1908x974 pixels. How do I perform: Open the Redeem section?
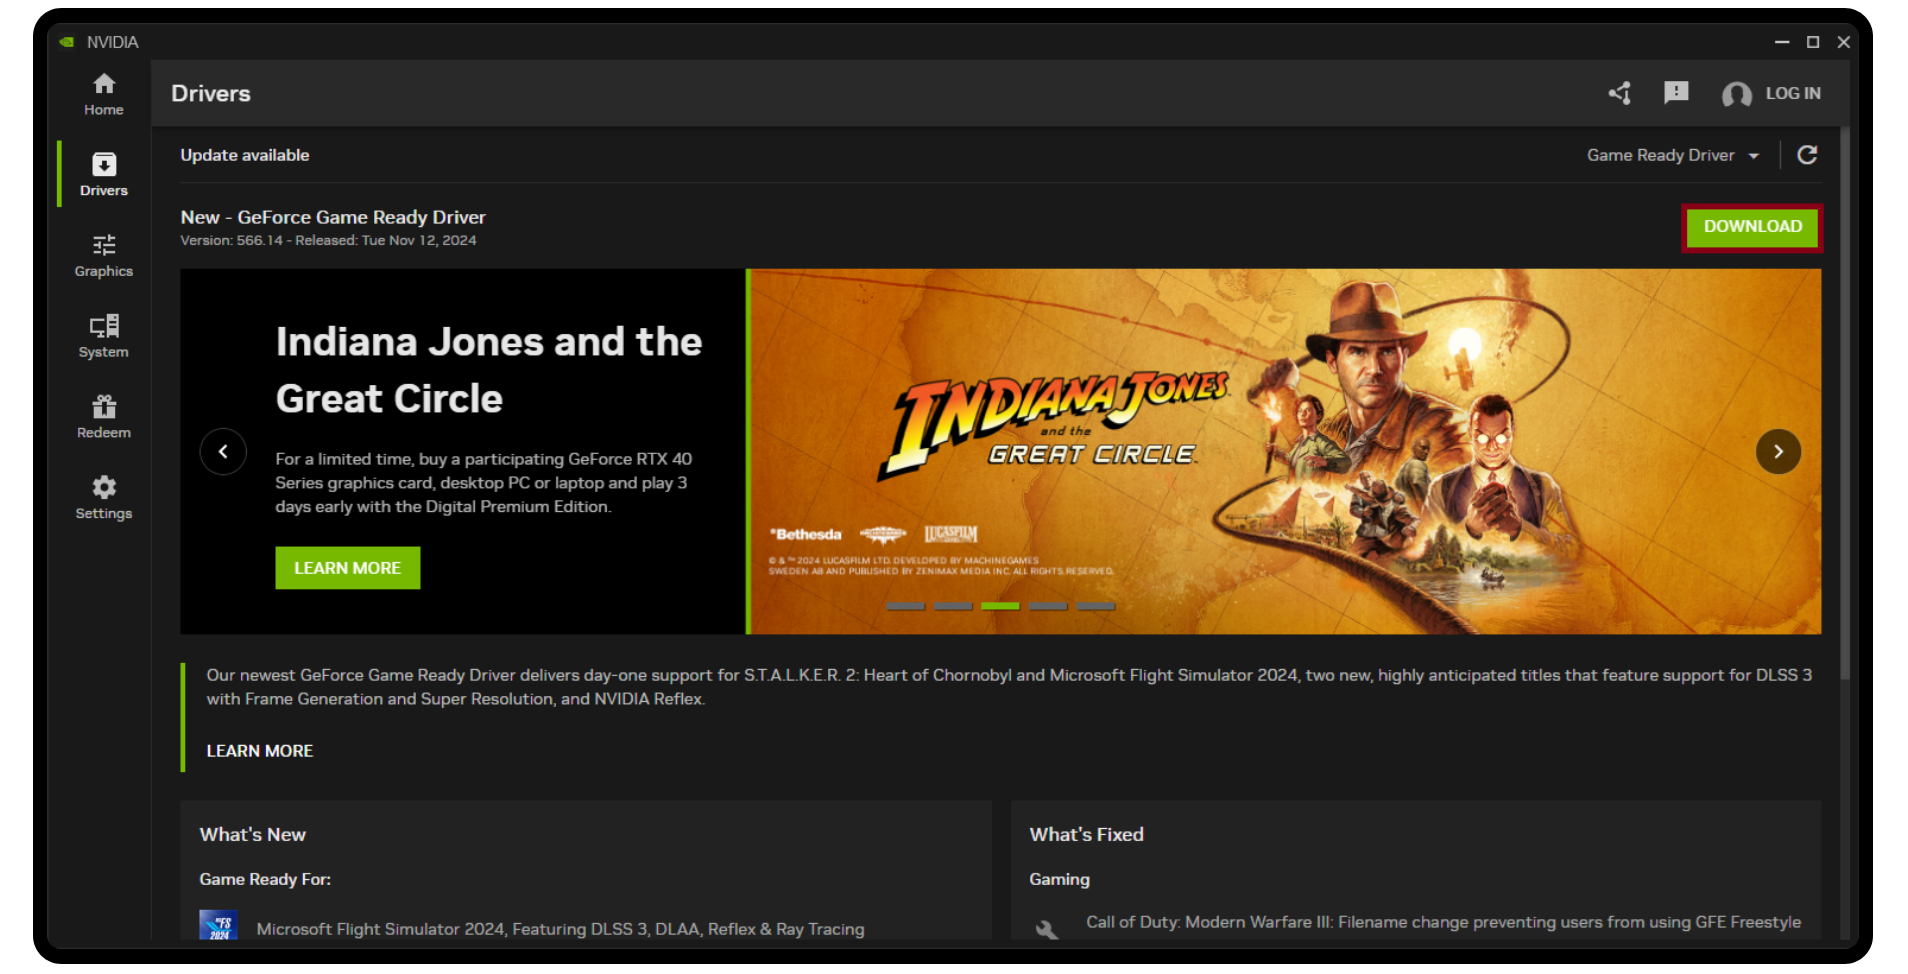click(x=103, y=417)
